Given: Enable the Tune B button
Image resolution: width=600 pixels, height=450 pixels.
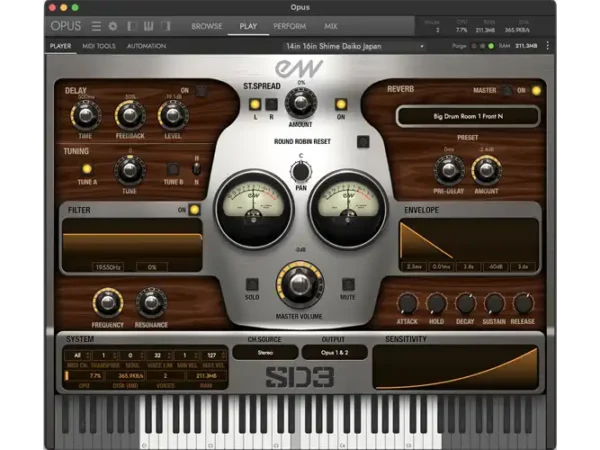Looking at the screenshot, I should 173,169.
